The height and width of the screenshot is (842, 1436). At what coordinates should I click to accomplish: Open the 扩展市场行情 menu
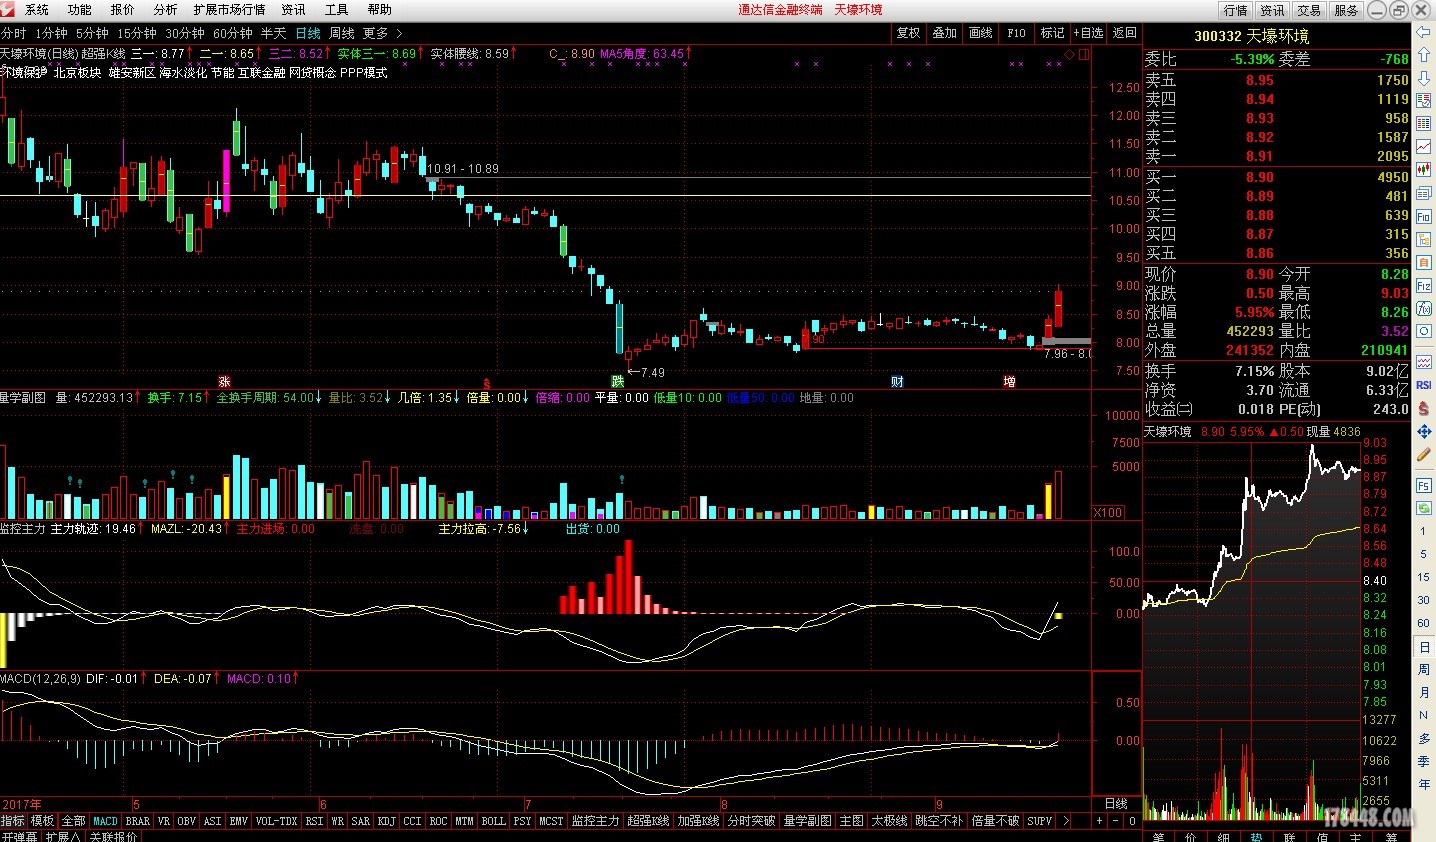[229, 10]
